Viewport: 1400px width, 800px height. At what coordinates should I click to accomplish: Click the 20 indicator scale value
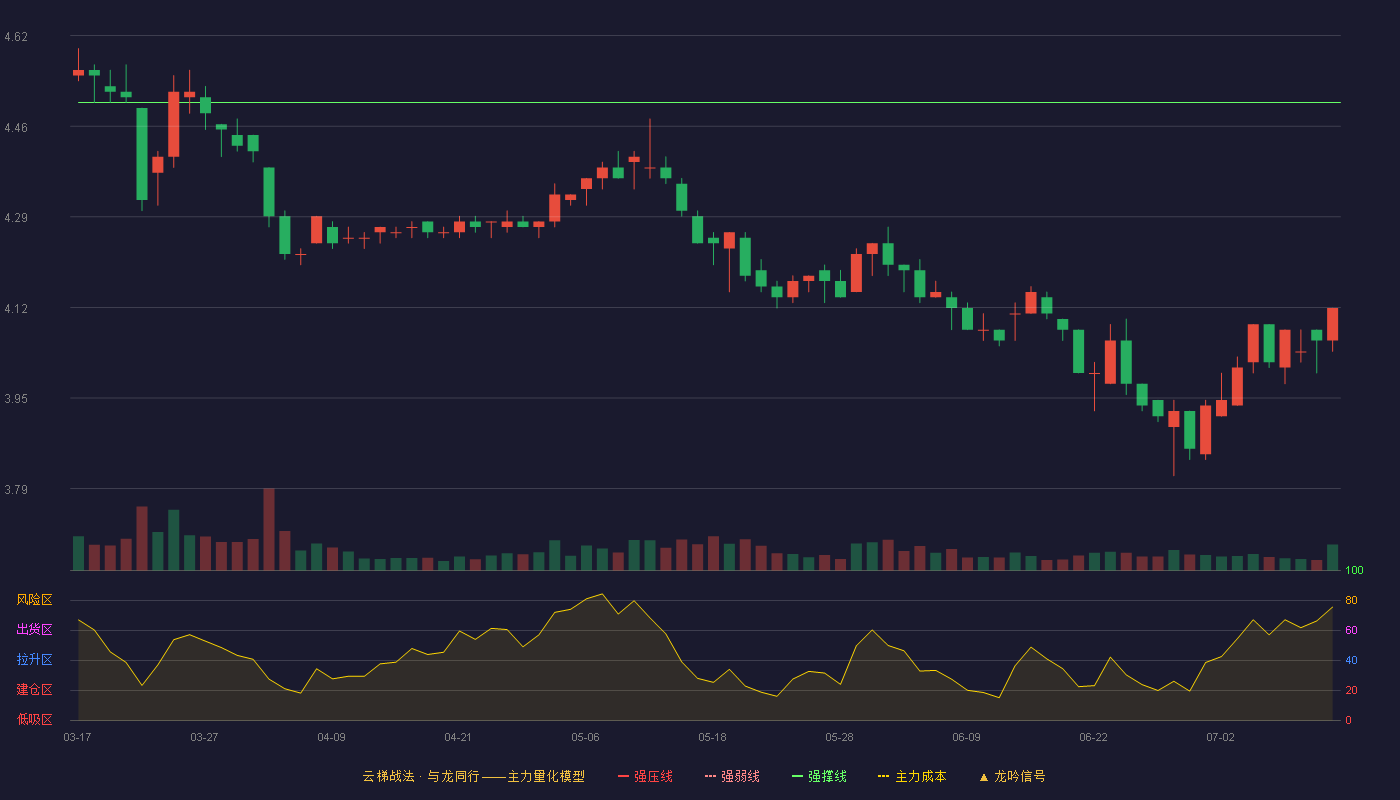click(1351, 690)
